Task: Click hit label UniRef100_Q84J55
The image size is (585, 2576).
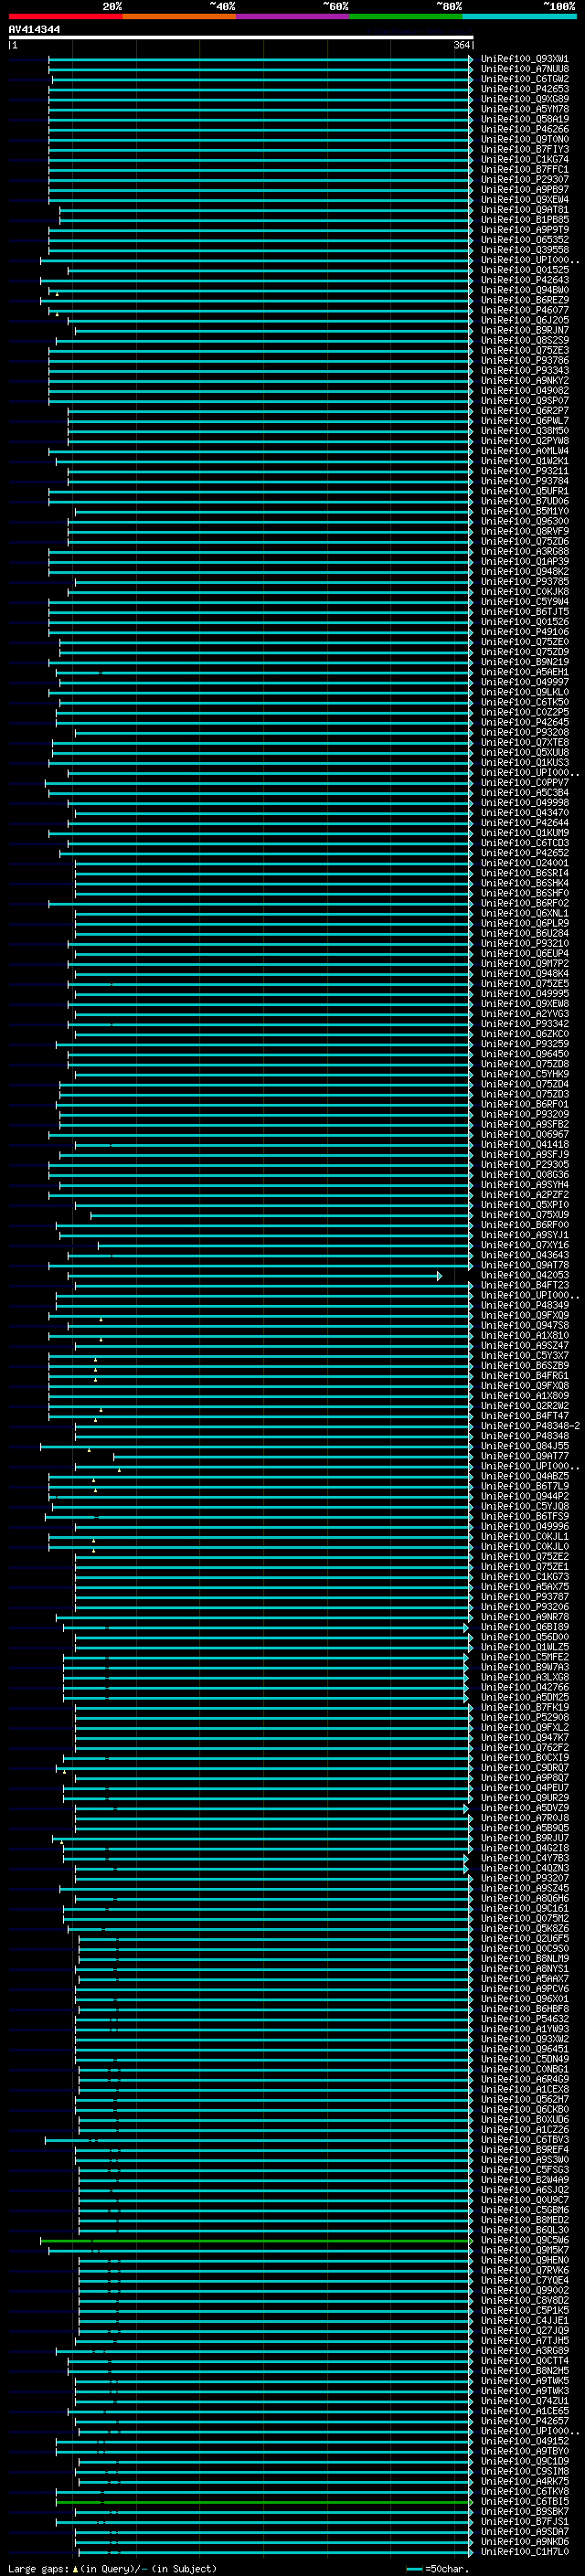Action: [525, 1446]
